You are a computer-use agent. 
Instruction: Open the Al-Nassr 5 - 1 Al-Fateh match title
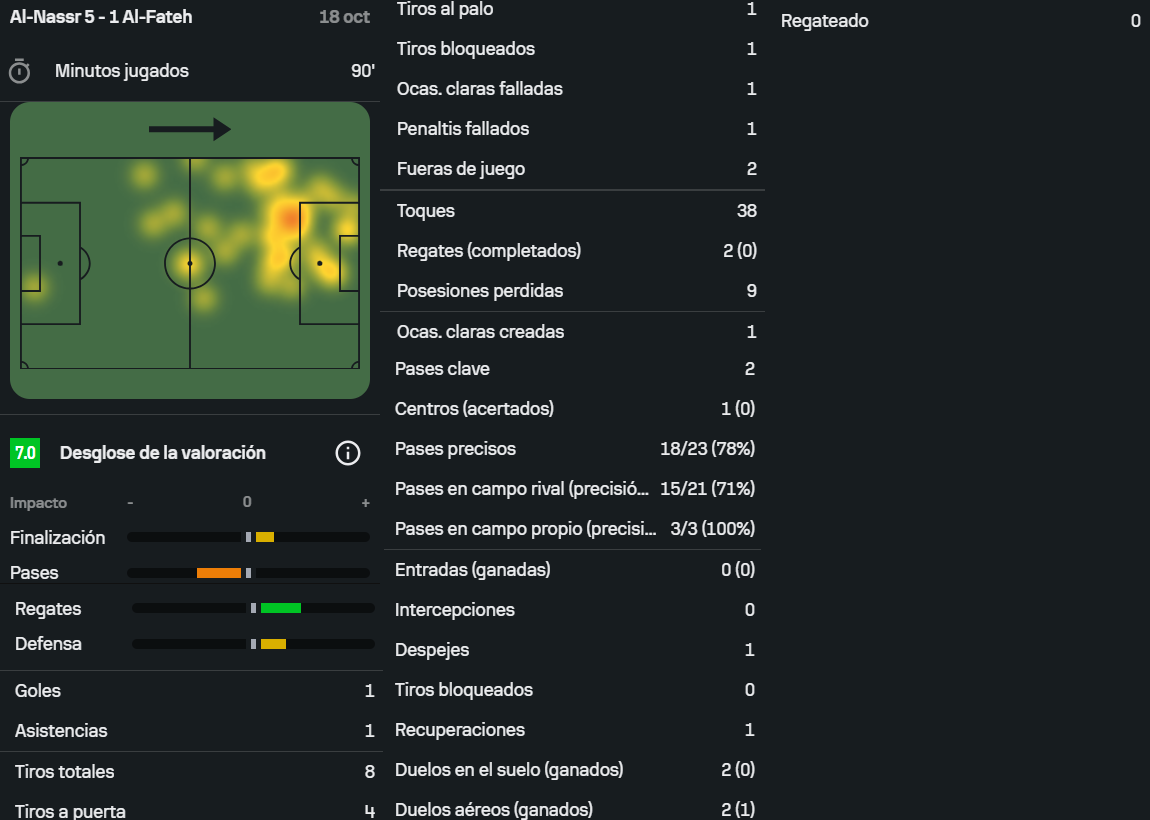pyautogui.click(x=101, y=17)
